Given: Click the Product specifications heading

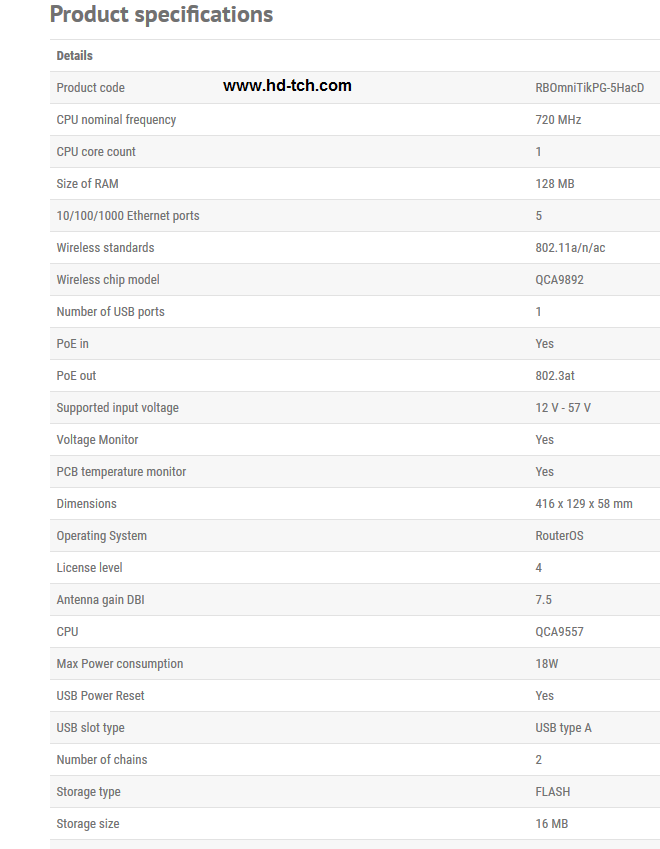Looking at the screenshot, I should (x=161, y=15).
